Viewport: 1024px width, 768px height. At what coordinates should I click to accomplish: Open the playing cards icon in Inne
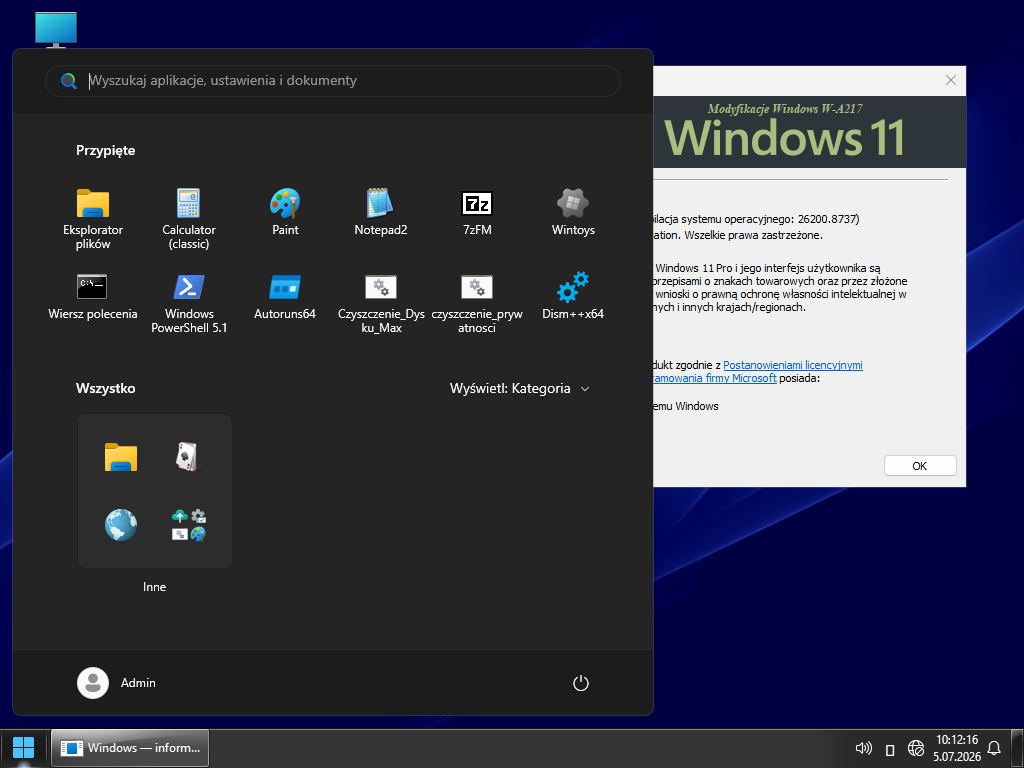click(x=187, y=456)
